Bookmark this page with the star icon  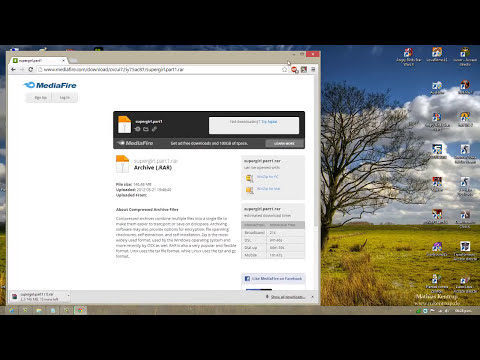pos(284,69)
